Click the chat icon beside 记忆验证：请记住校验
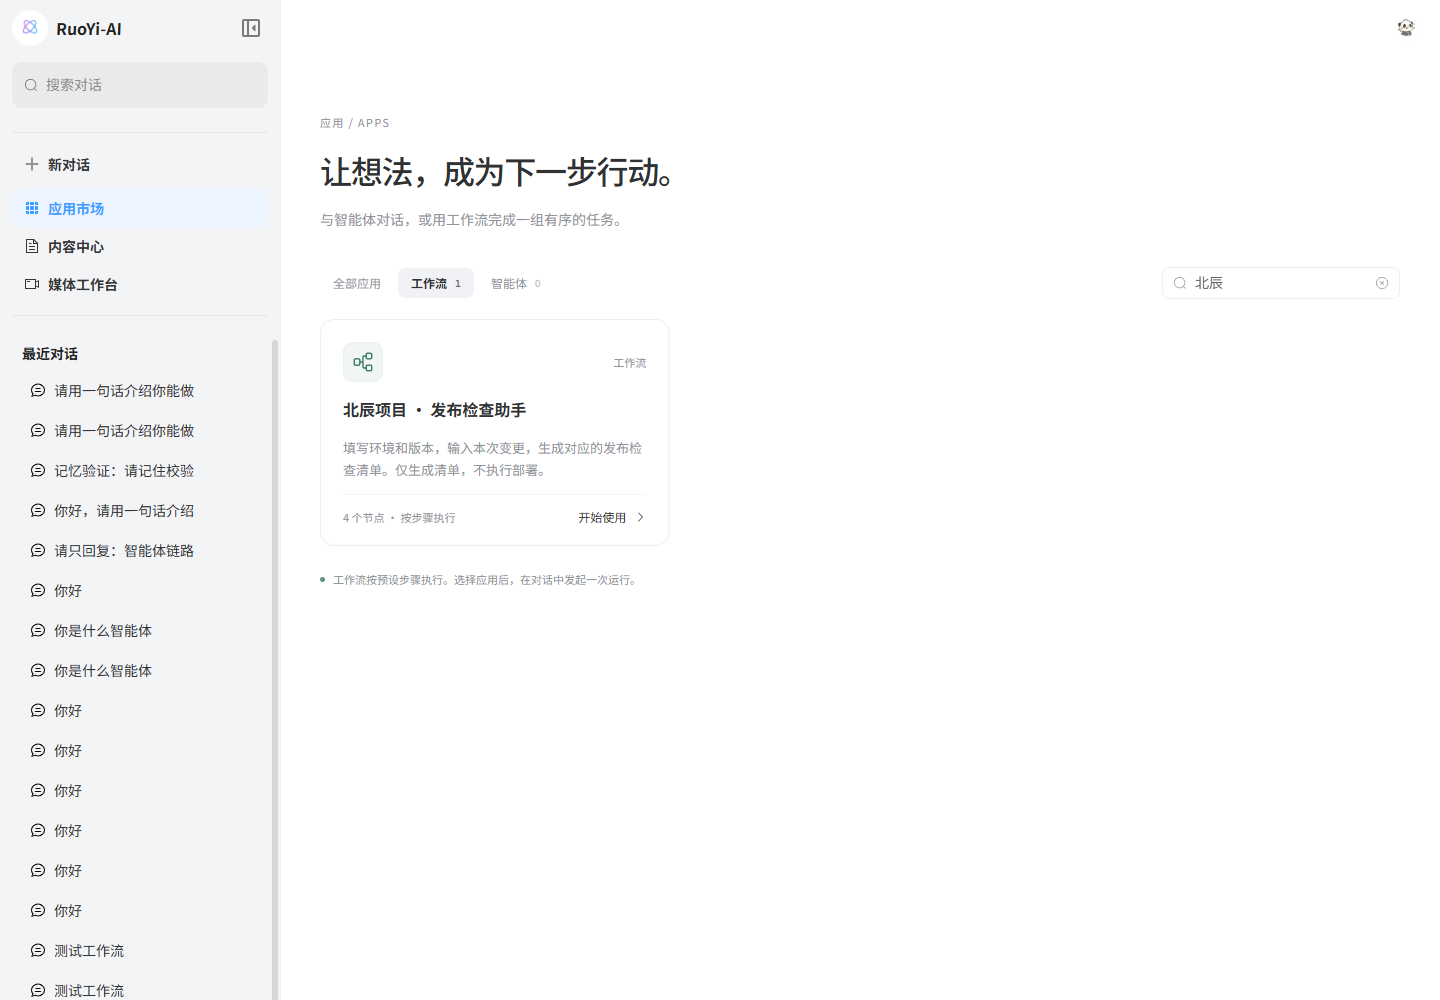Image resolution: width=1440 pixels, height=1000 pixels. click(38, 470)
